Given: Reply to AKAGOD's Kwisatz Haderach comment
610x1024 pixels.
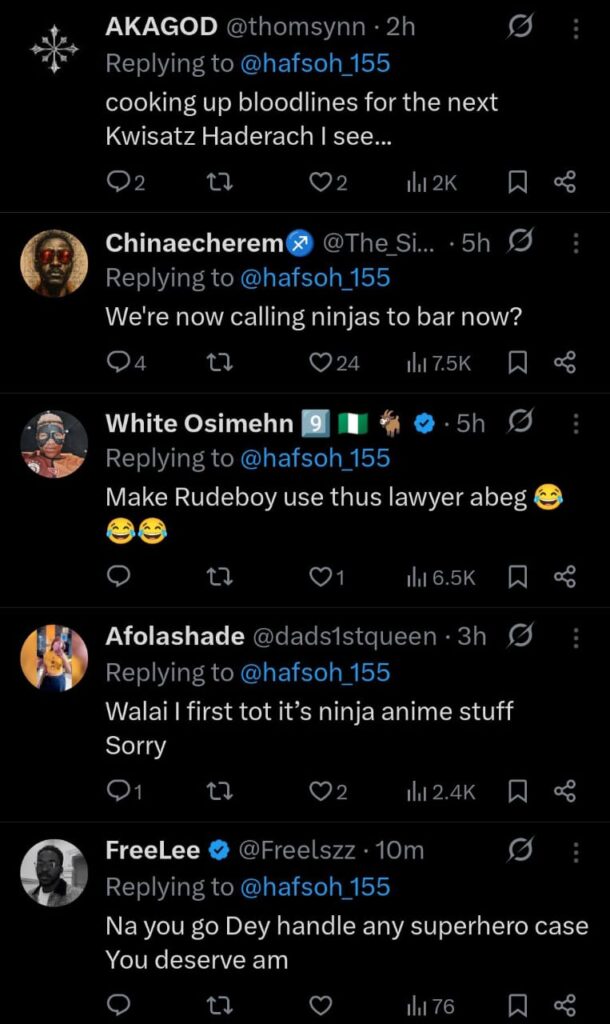Looking at the screenshot, I should [119, 181].
